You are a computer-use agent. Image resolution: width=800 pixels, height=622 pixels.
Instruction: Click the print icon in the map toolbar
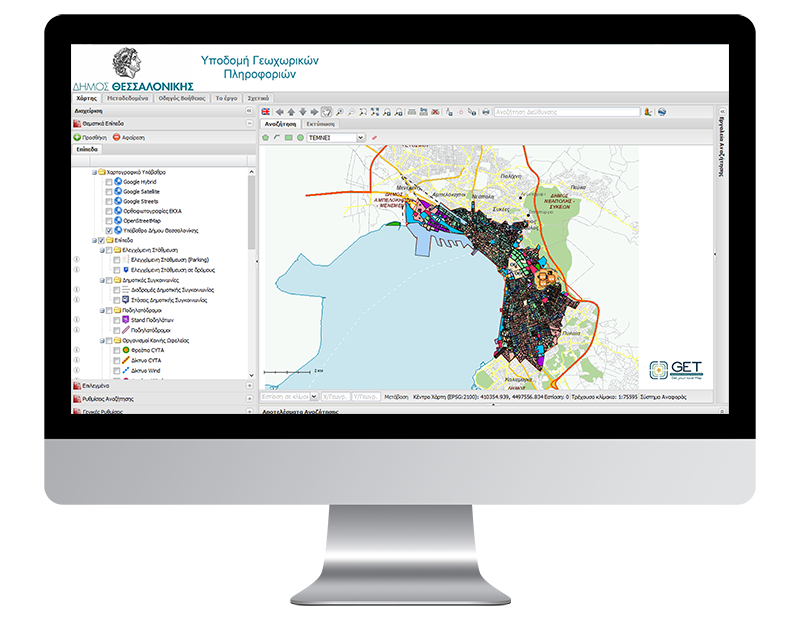point(486,112)
